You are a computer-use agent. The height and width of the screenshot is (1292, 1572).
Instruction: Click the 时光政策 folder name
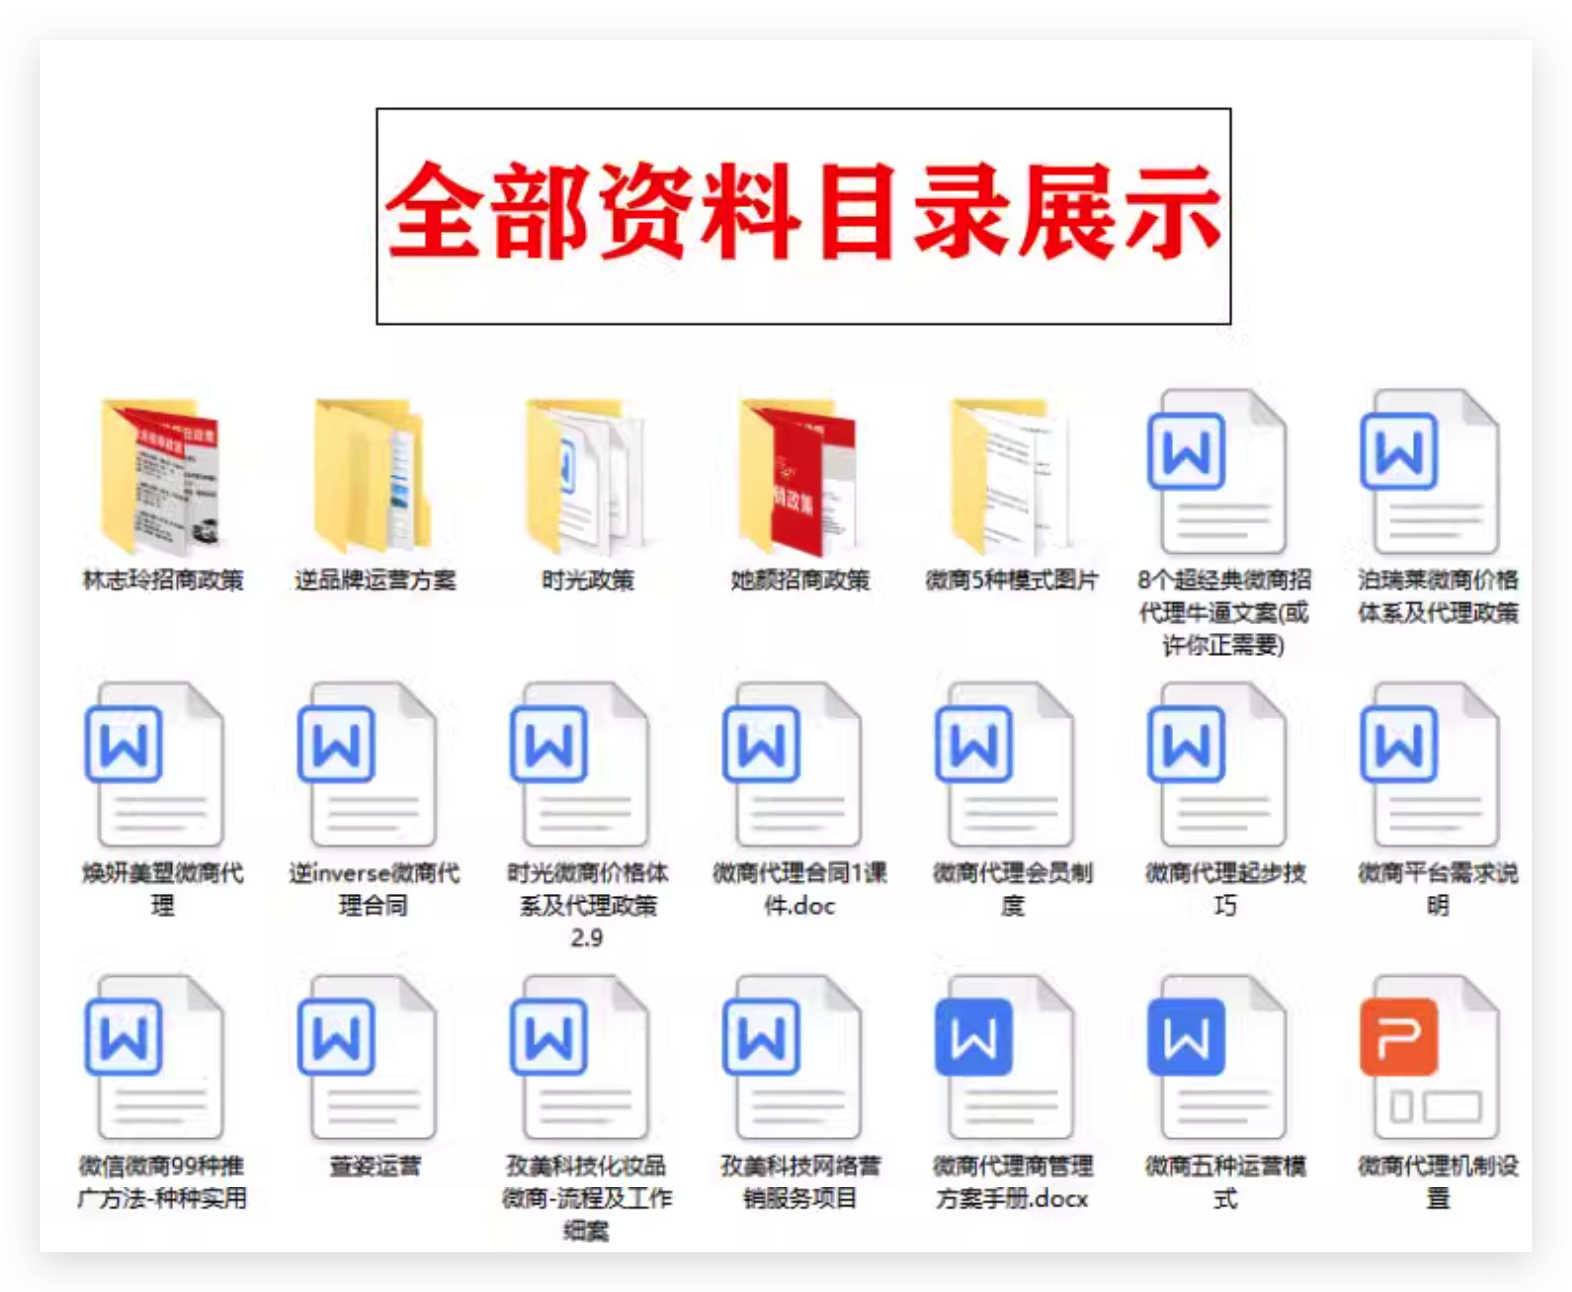point(587,580)
